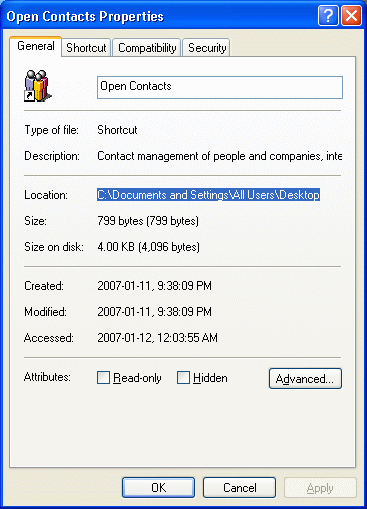Click the Open Contacts shortcut icon
Screen dimensions: 367x509
(x=37, y=86)
